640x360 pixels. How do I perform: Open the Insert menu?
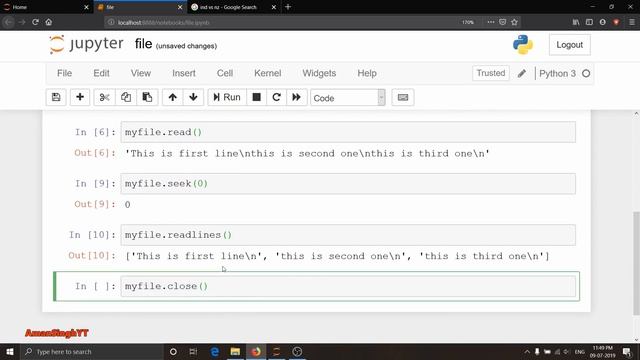(x=184, y=73)
